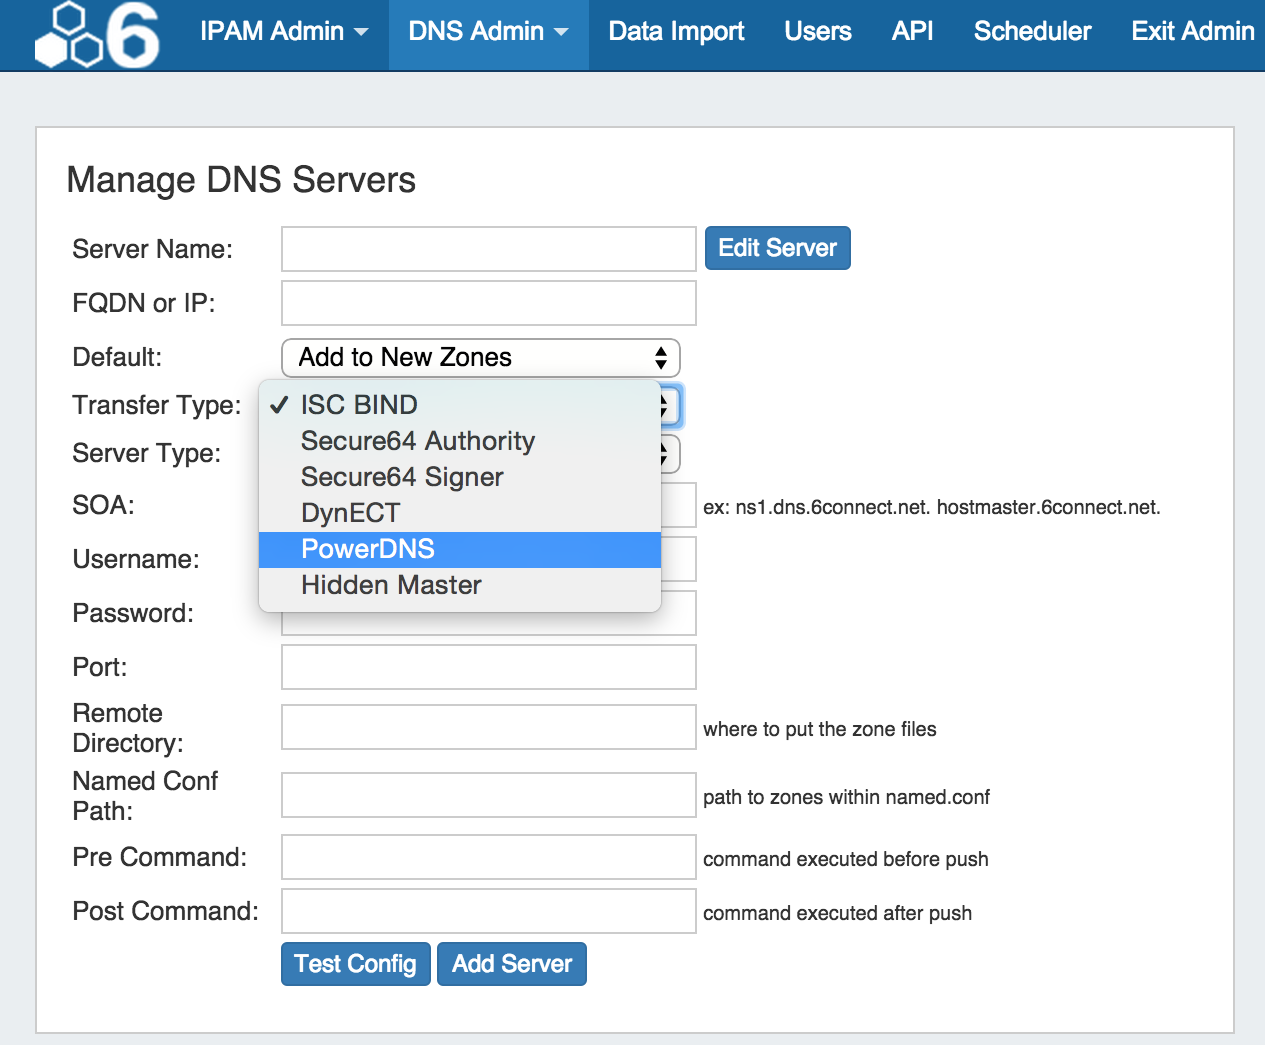Open the API menu item
The width and height of the screenshot is (1265, 1045).
912,32
